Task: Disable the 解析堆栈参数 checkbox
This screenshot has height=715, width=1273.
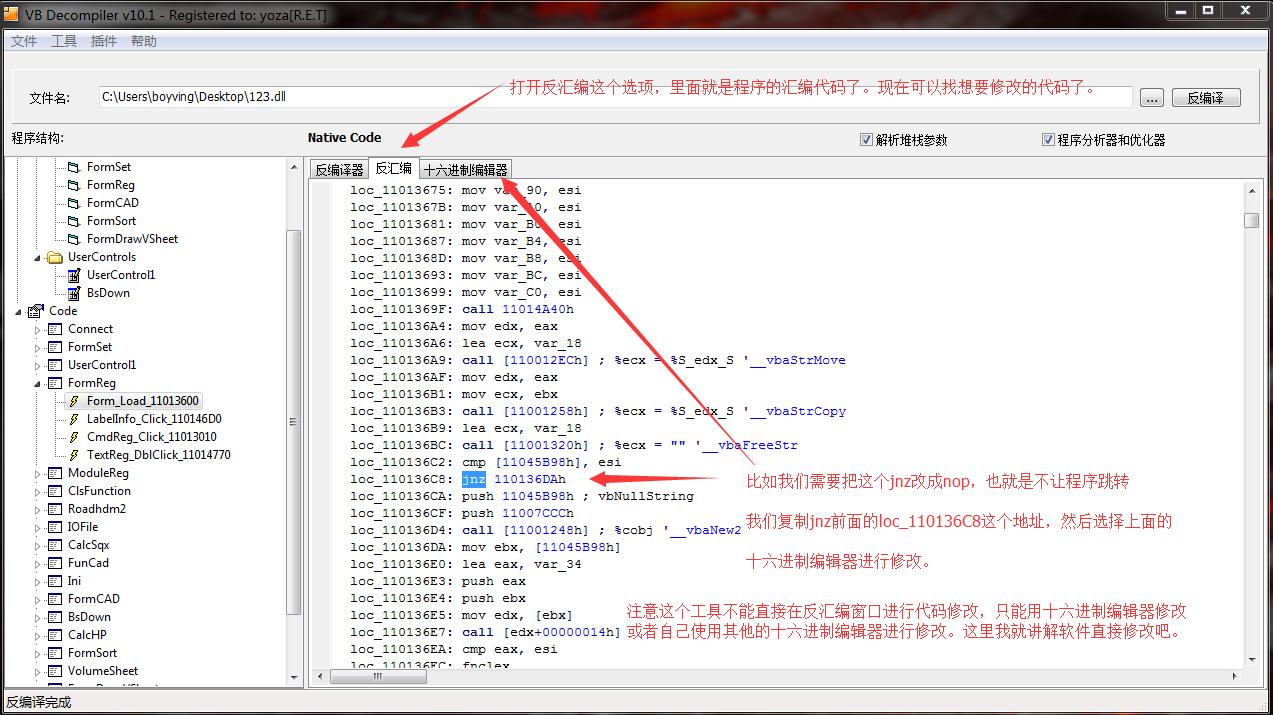Action: point(866,139)
